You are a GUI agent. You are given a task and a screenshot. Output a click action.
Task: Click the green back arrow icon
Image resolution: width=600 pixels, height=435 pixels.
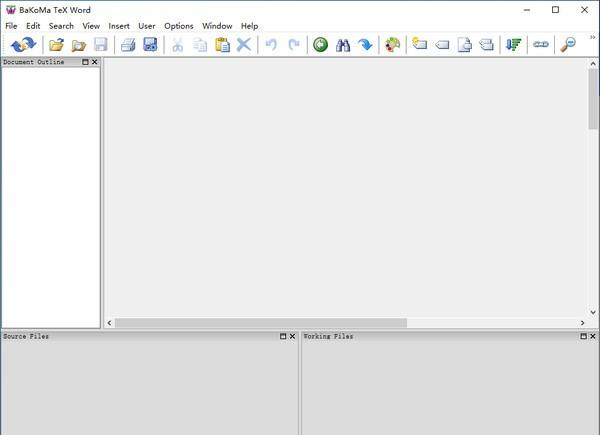(x=320, y=45)
